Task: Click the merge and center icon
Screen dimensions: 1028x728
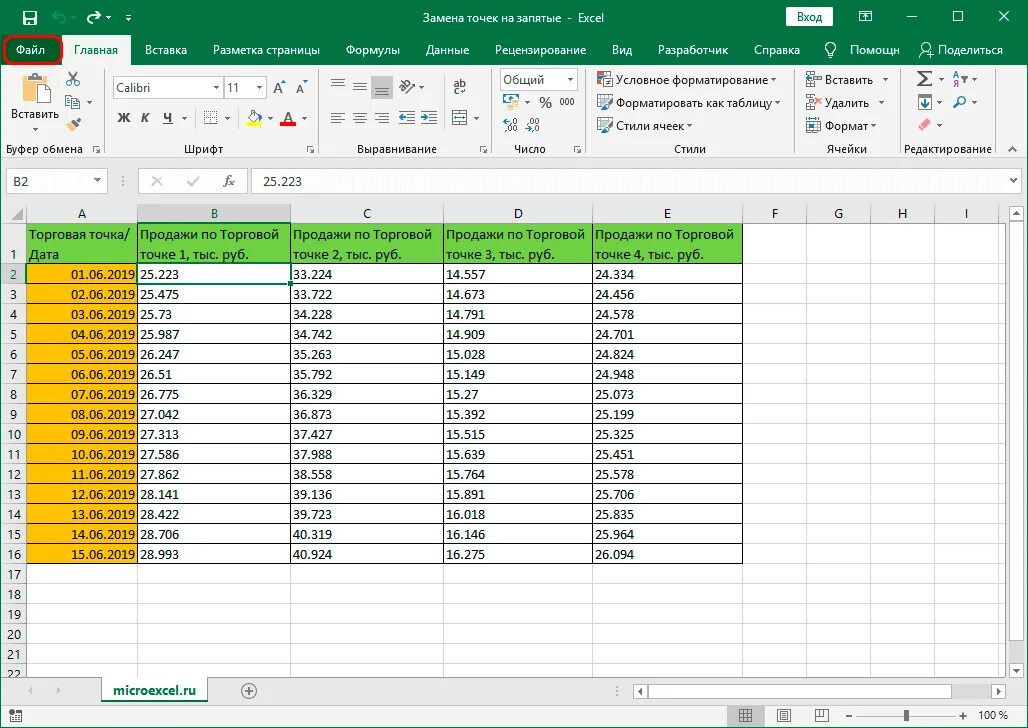Action: click(460, 118)
